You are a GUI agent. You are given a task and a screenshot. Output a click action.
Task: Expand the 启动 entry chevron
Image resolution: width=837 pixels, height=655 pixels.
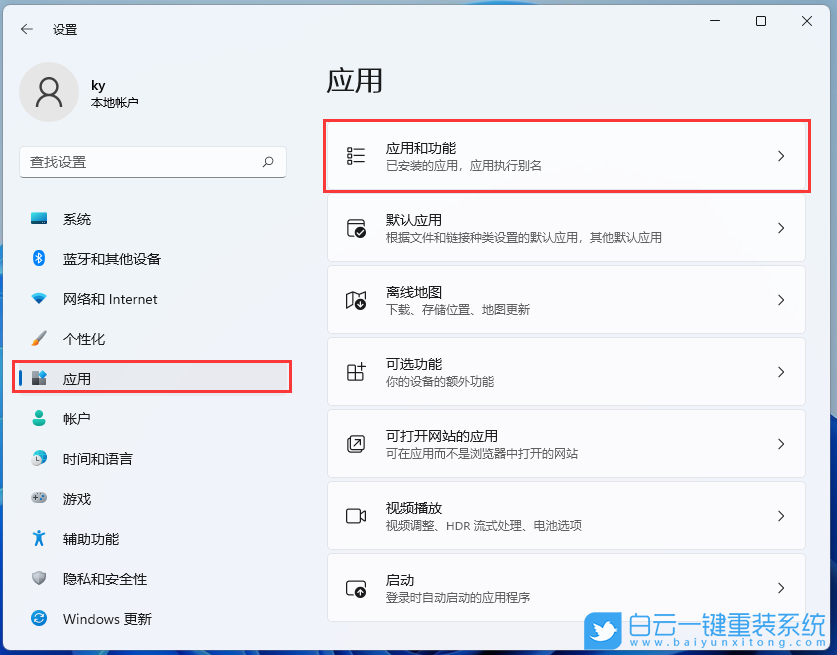click(x=781, y=588)
